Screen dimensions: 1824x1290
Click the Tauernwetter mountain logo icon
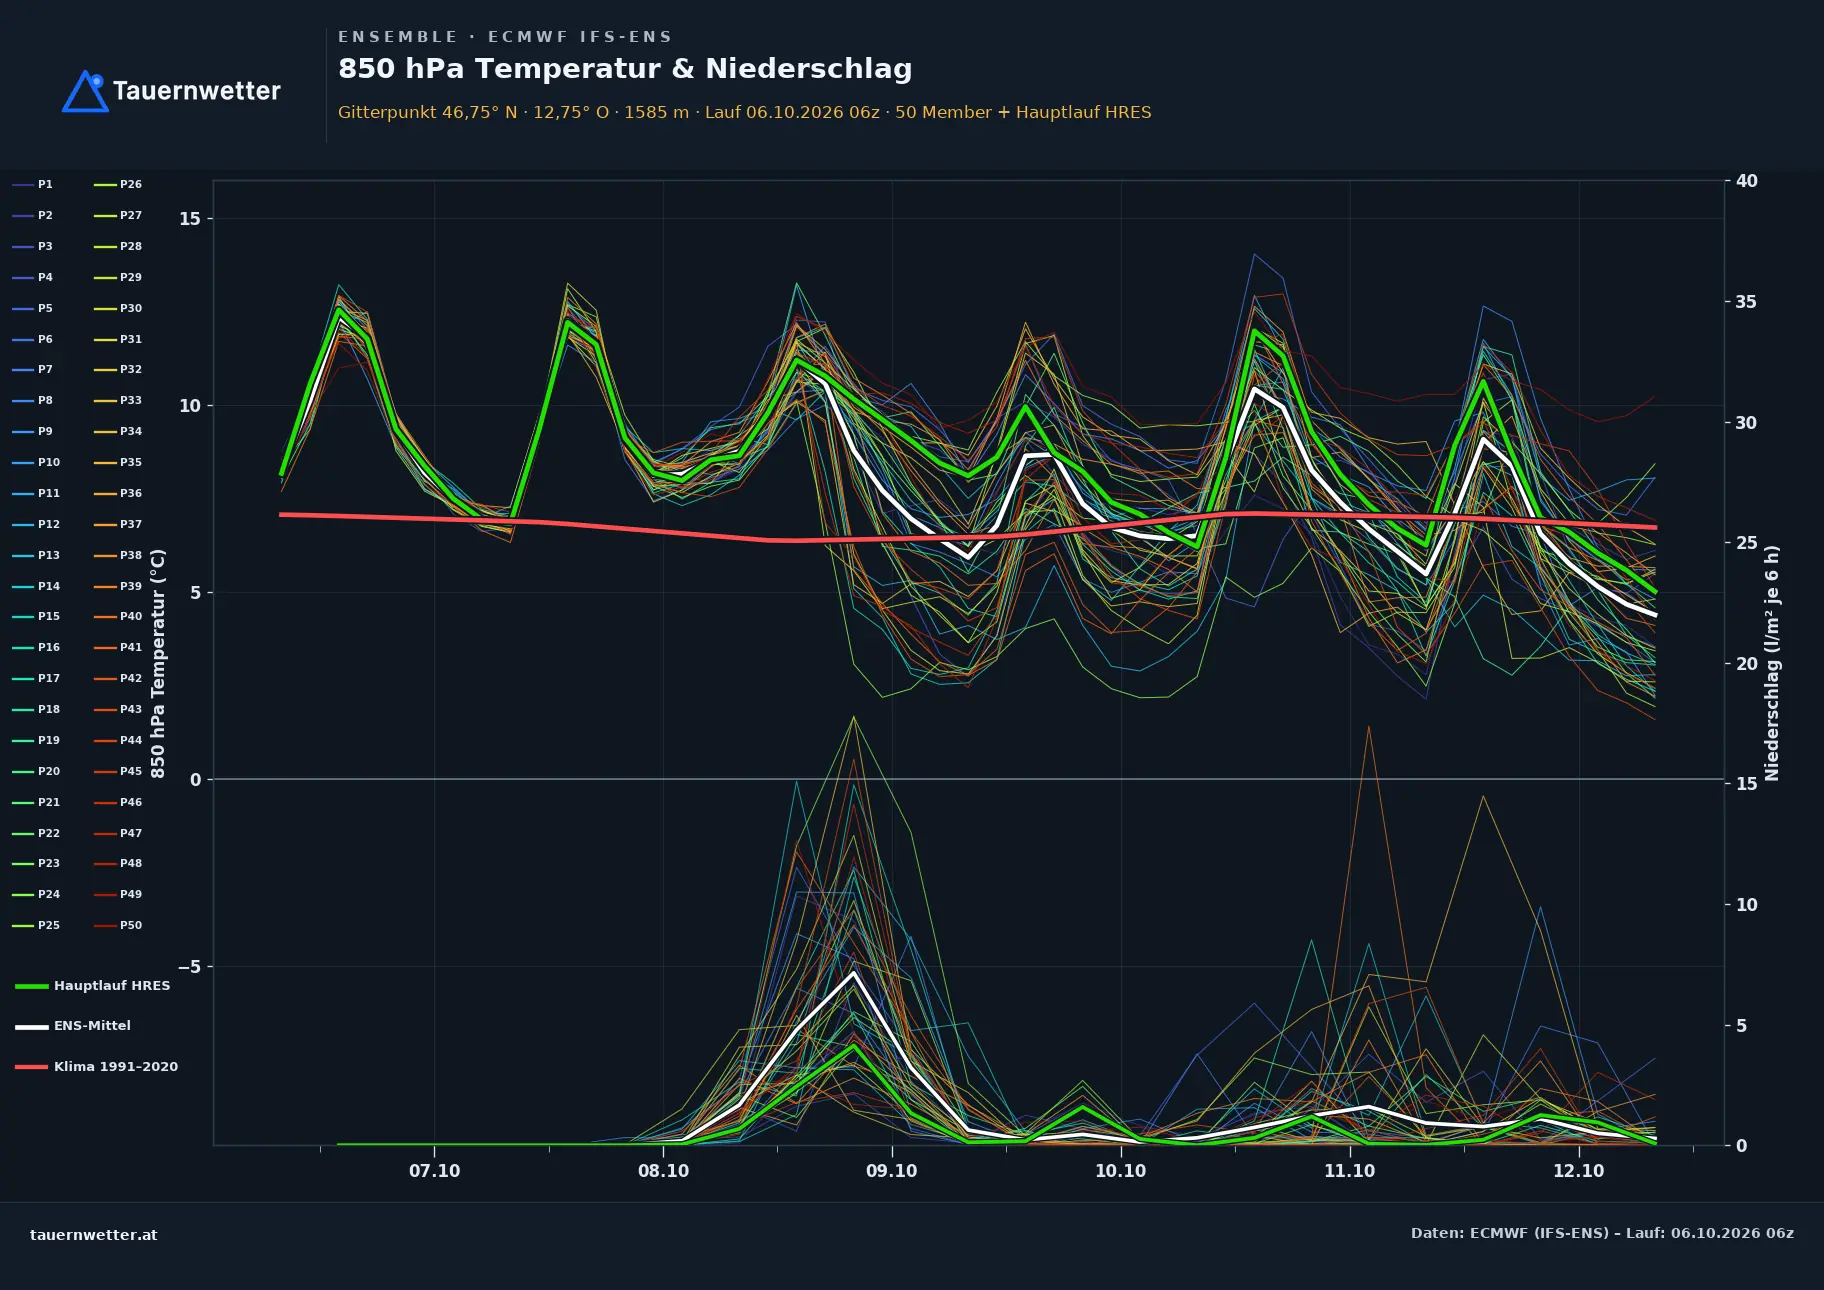86,91
